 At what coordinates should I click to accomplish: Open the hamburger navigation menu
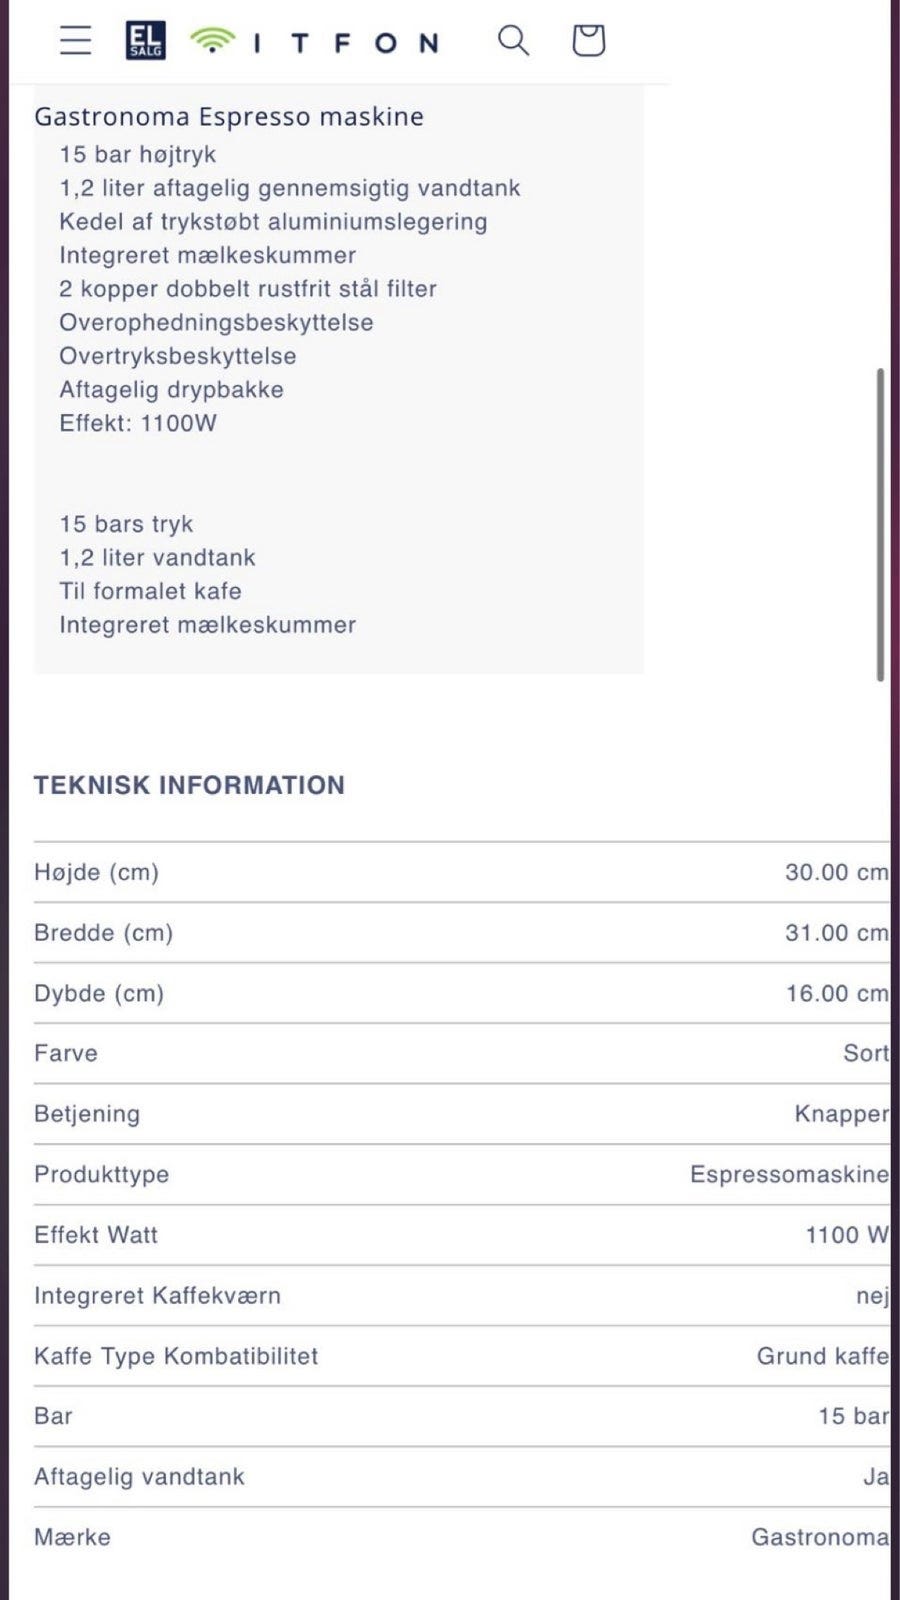75,40
